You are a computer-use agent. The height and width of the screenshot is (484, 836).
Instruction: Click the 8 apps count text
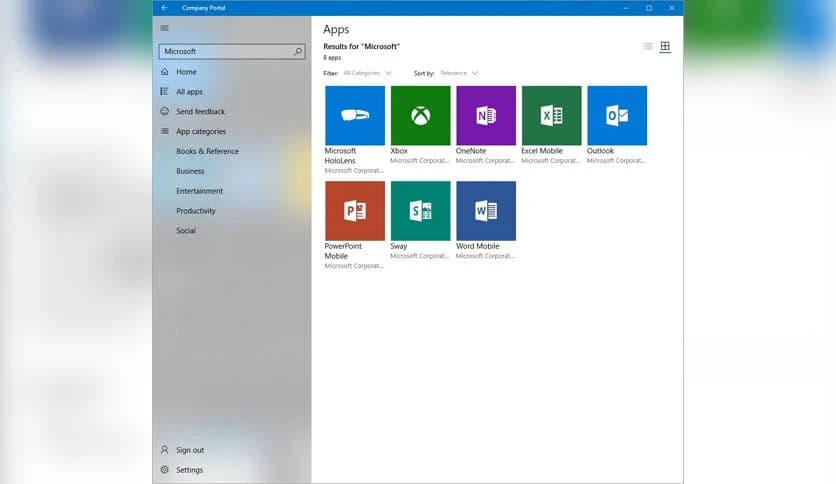[332, 58]
